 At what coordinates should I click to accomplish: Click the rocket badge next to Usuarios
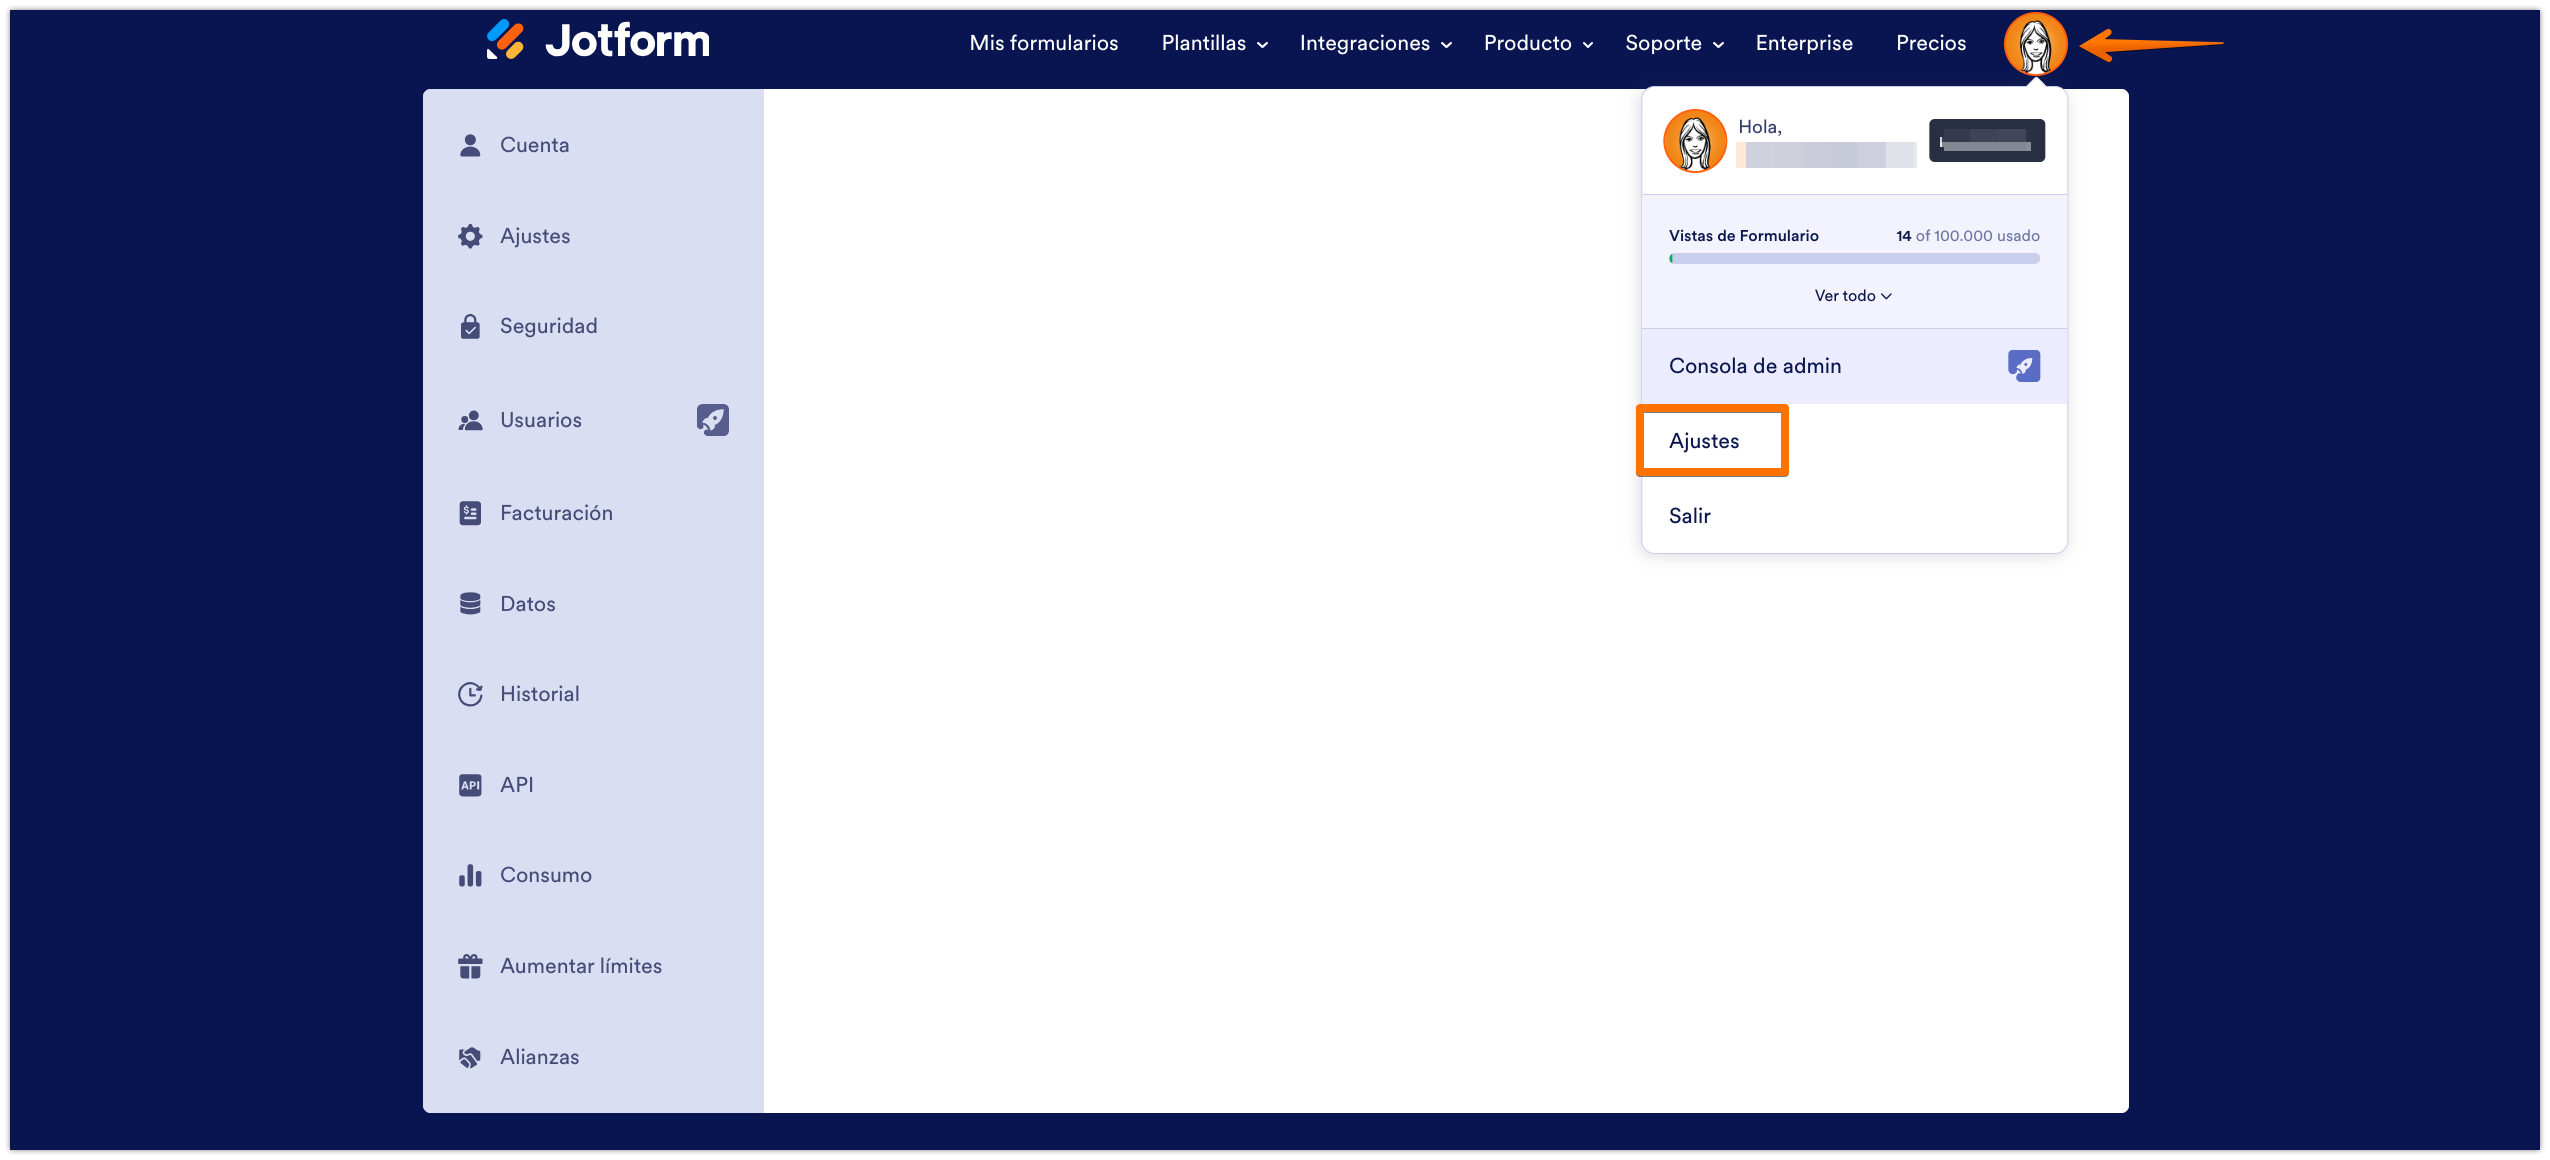point(712,420)
